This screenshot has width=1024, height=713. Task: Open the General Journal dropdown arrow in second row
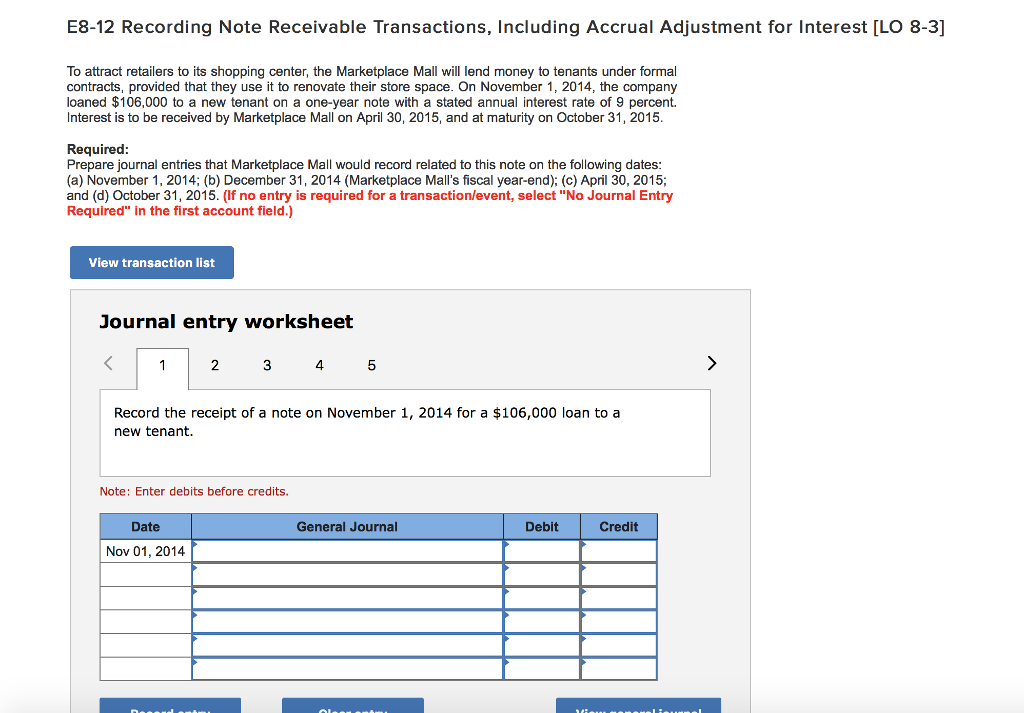tap(196, 569)
